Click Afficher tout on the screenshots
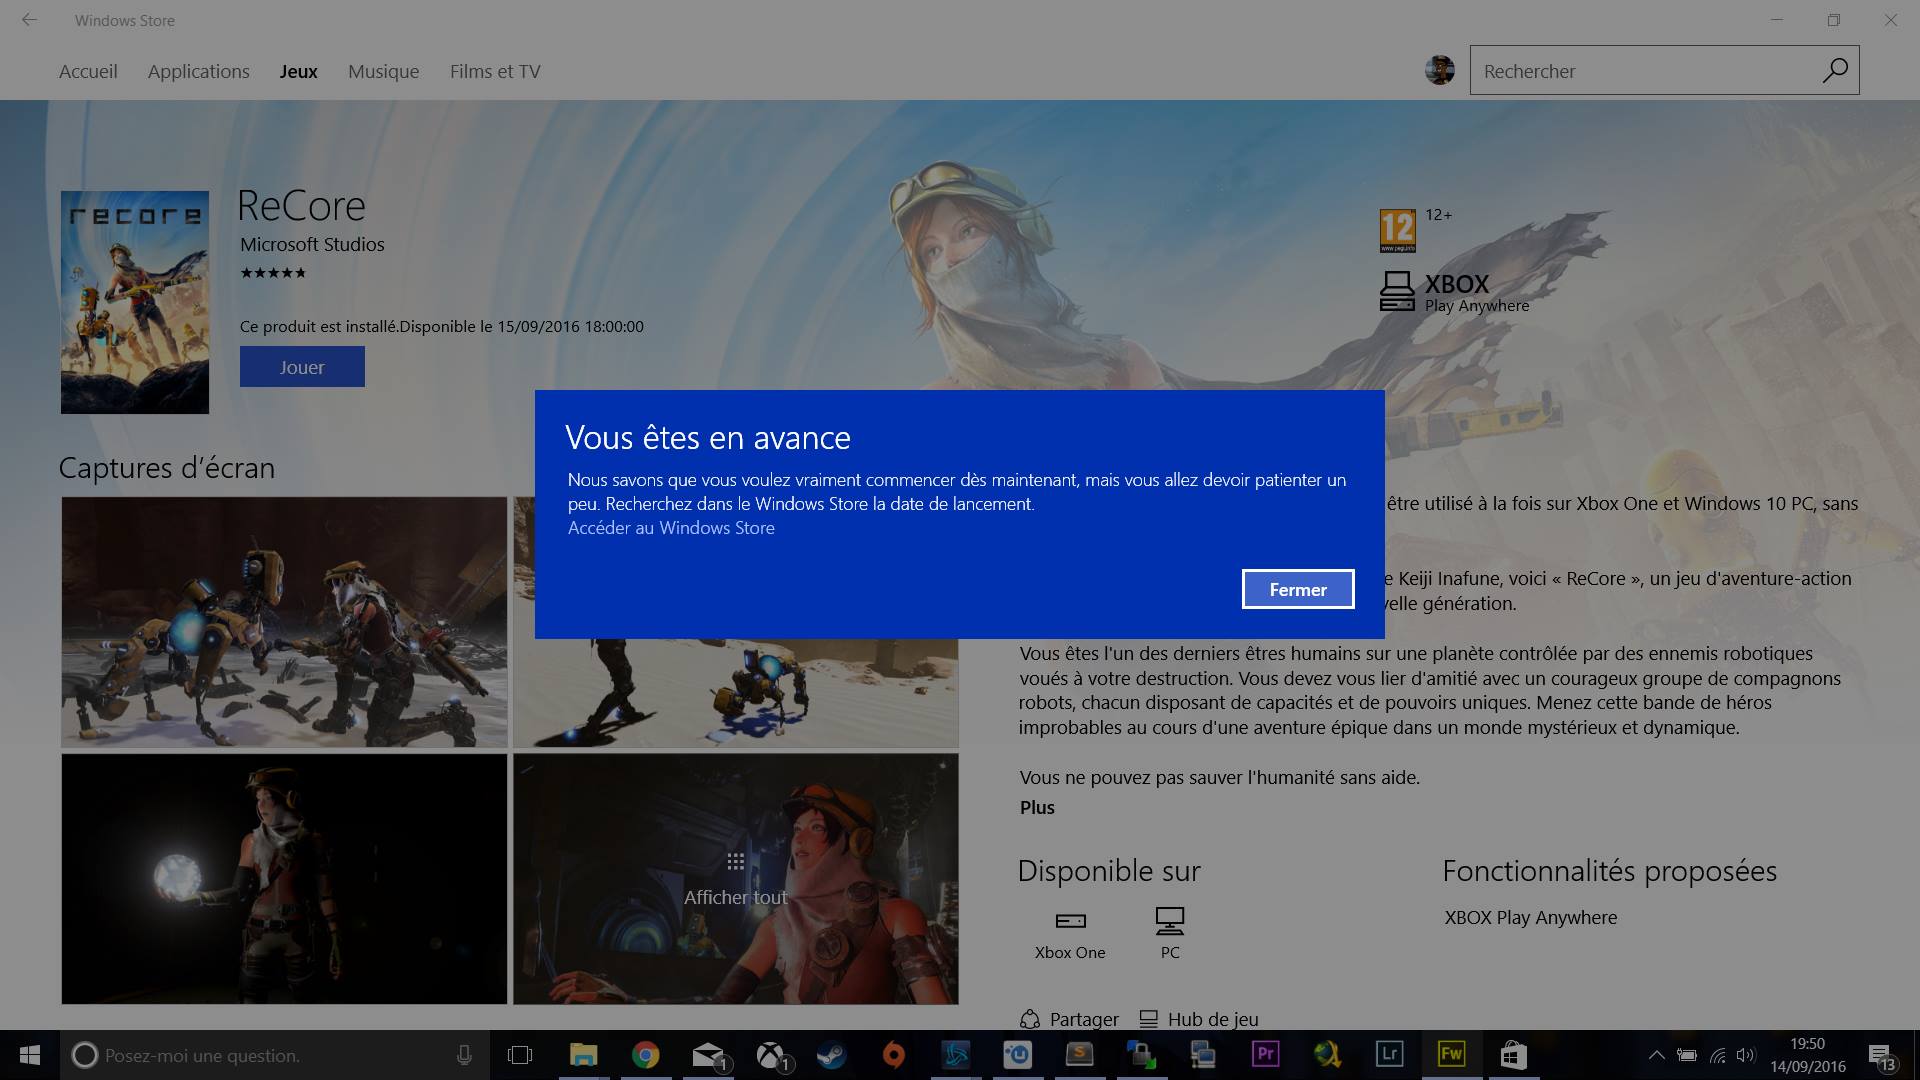1920x1080 pixels. (x=736, y=880)
